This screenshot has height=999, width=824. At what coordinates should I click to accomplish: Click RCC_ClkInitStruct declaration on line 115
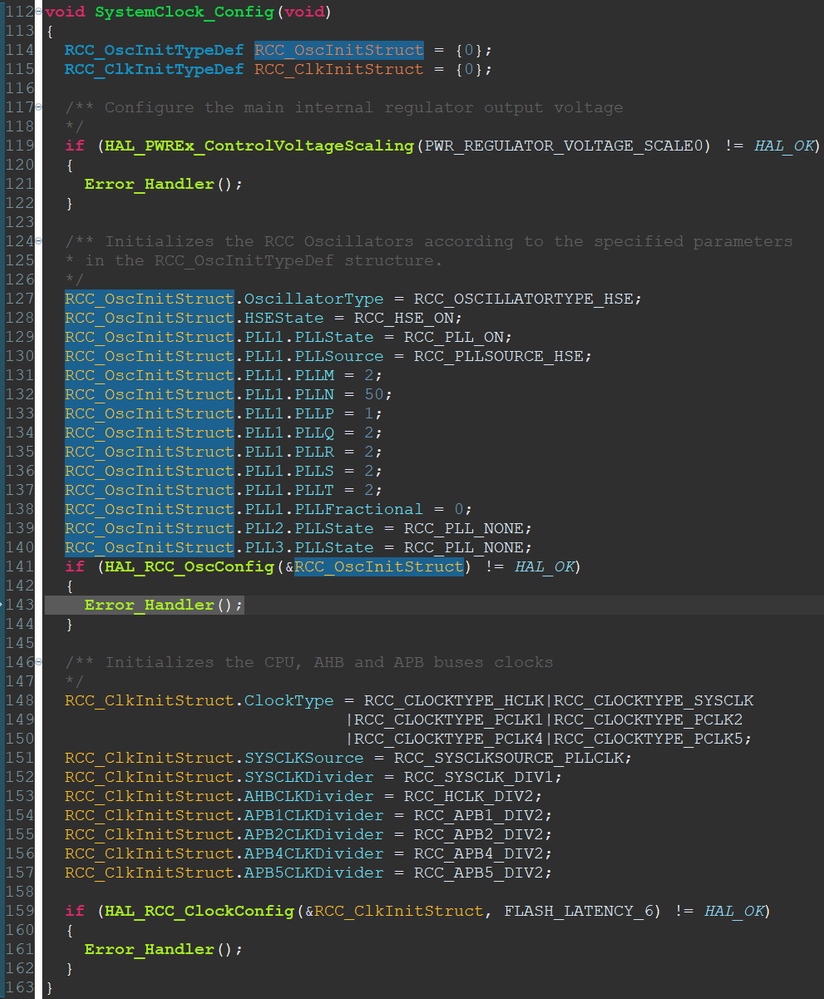click(339, 69)
